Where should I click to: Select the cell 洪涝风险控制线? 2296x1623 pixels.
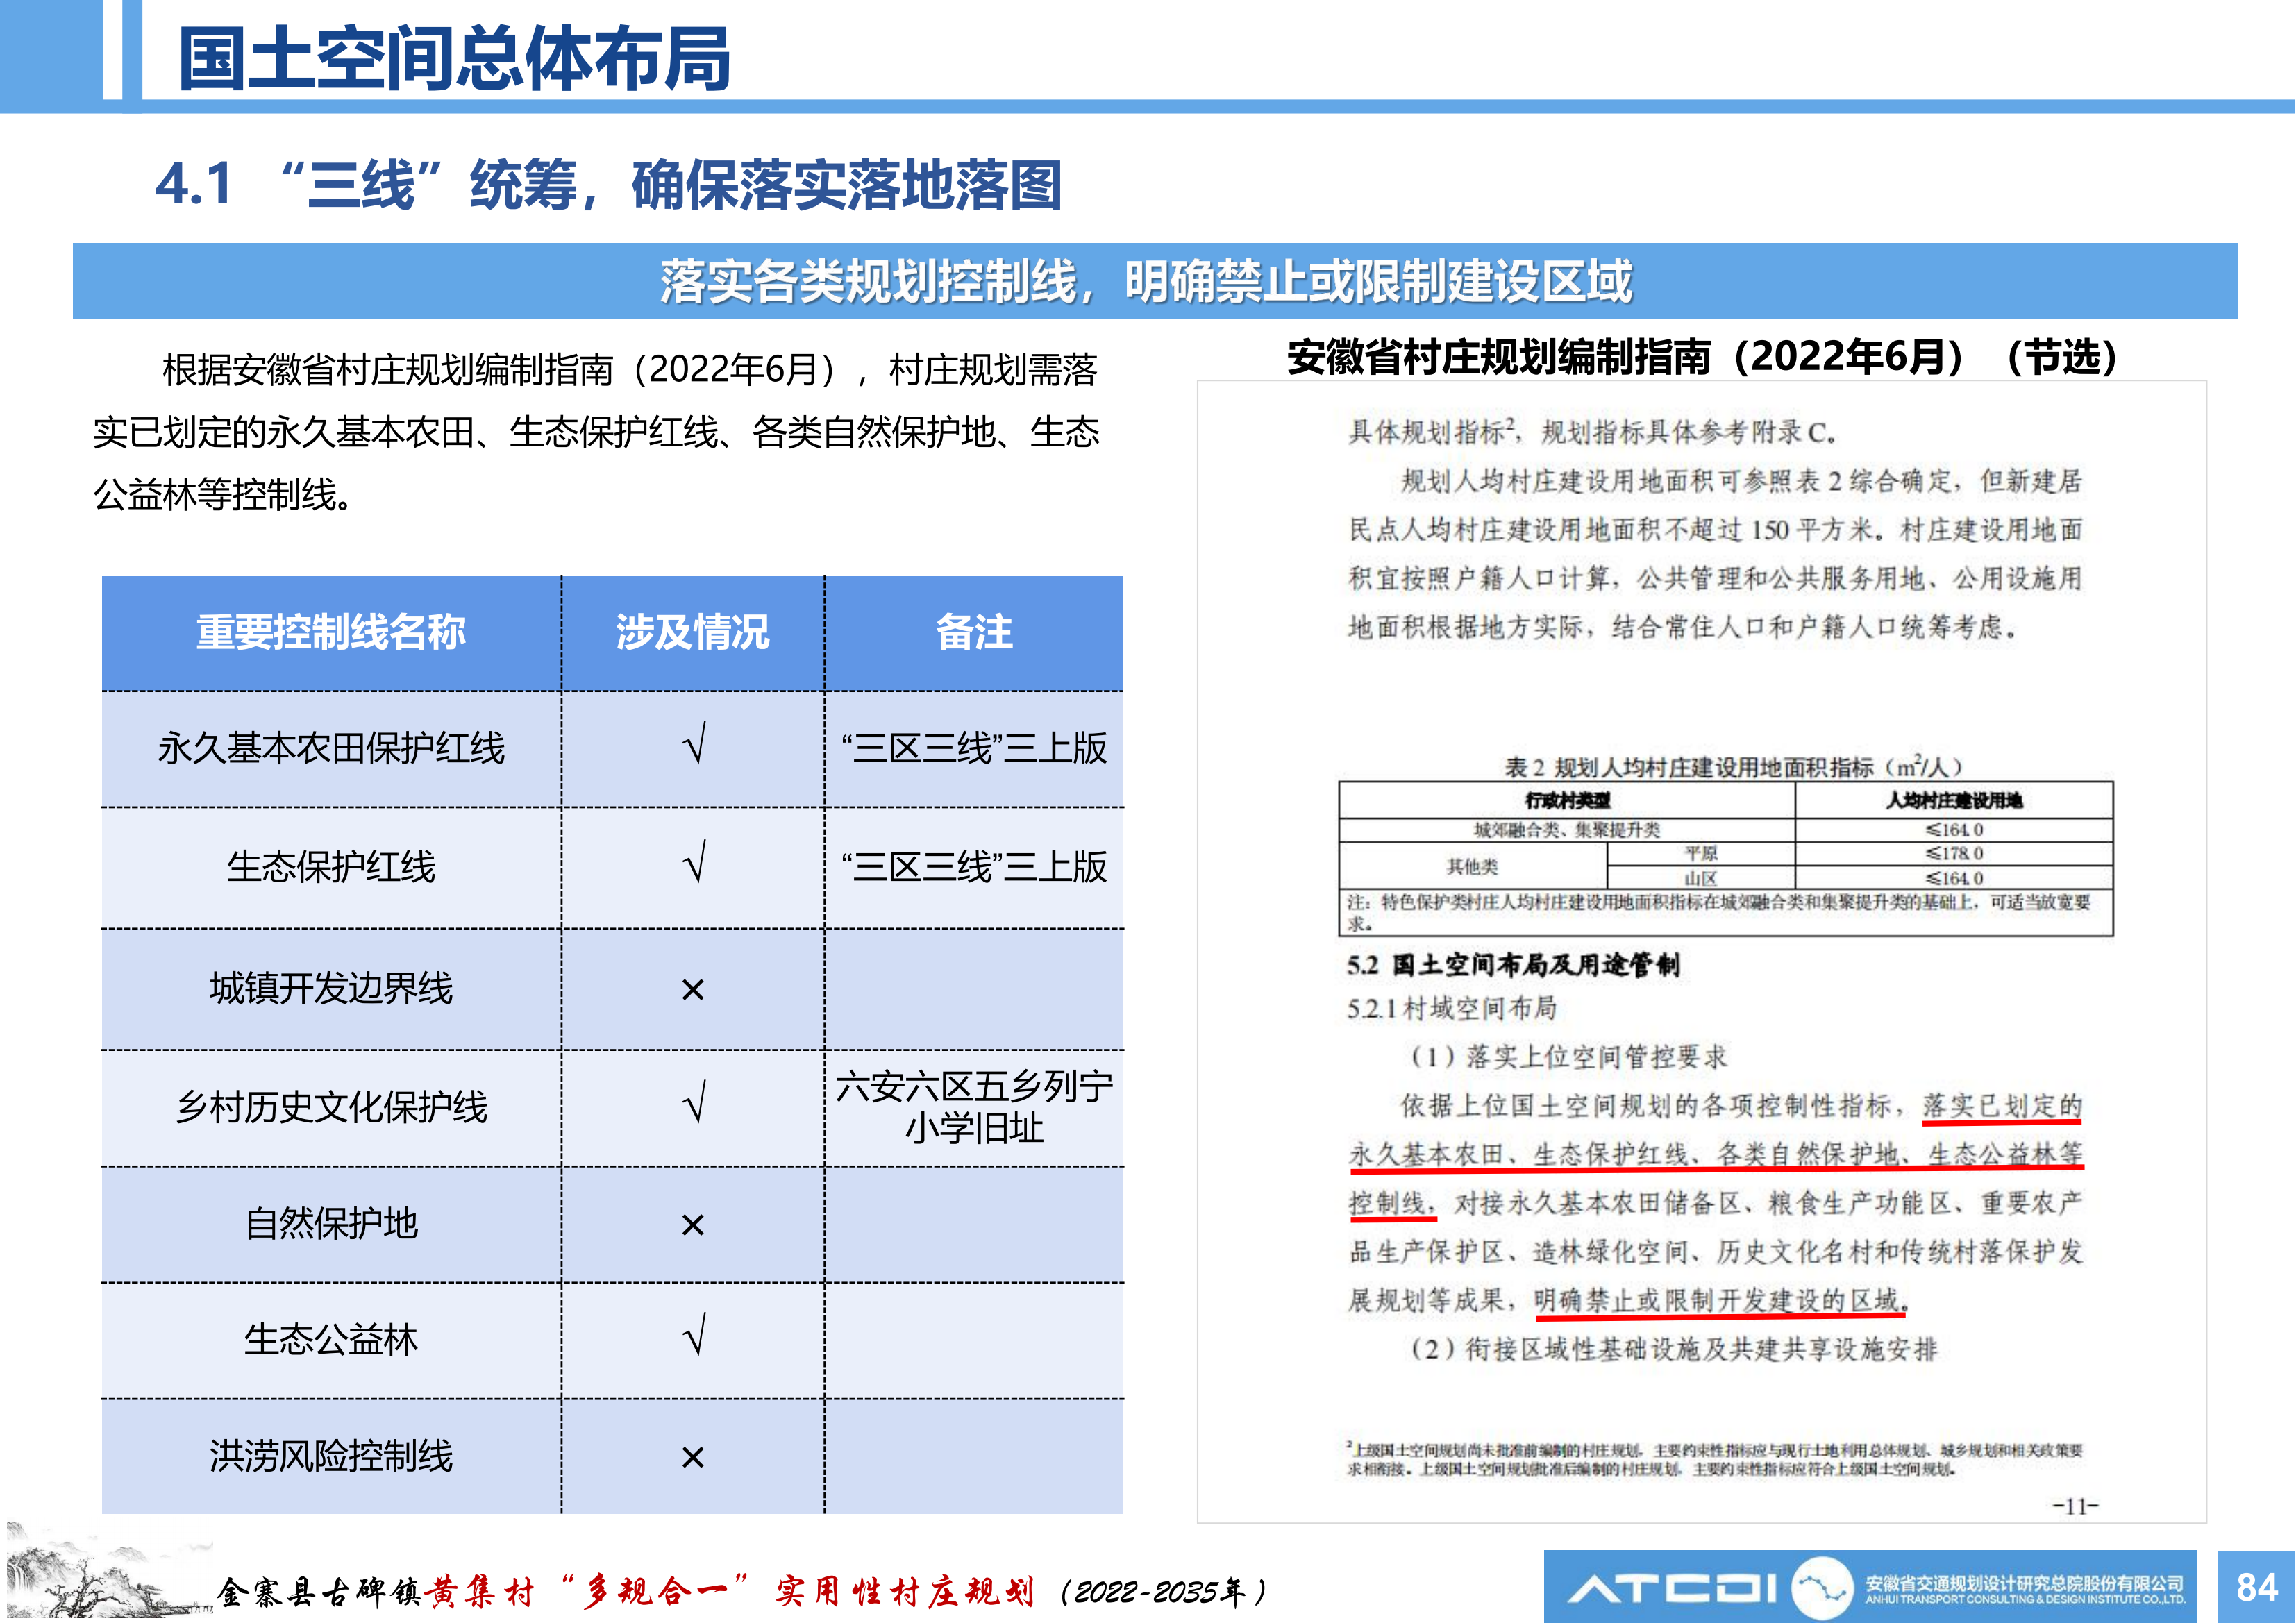pyautogui.click(x=331, y=1456)
